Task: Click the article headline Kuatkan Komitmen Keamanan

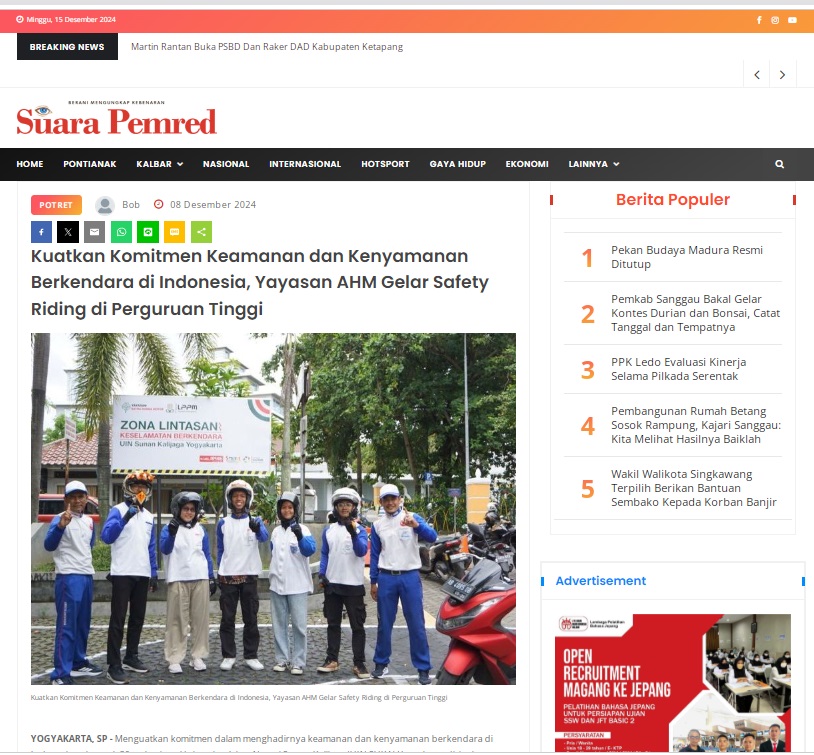Action: pos(260,282)
